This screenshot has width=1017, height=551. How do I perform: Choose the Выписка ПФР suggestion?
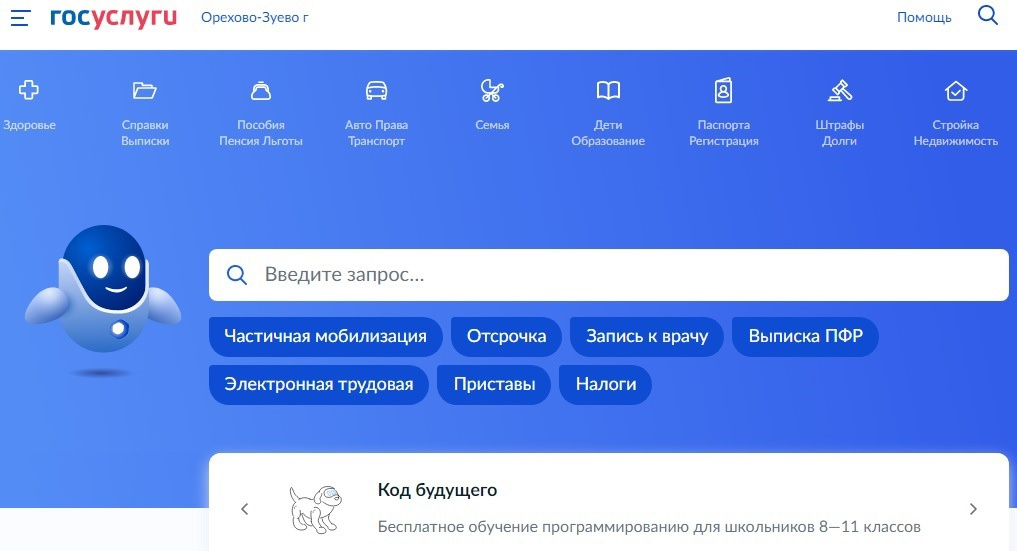(805, 336)
